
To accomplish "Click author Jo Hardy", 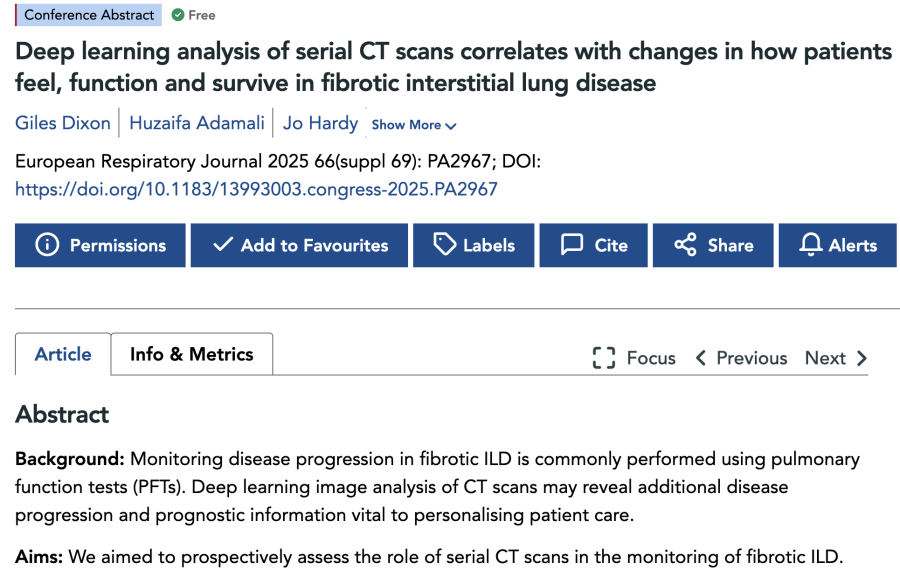I will pyautogui.click(x=320, y=123).
